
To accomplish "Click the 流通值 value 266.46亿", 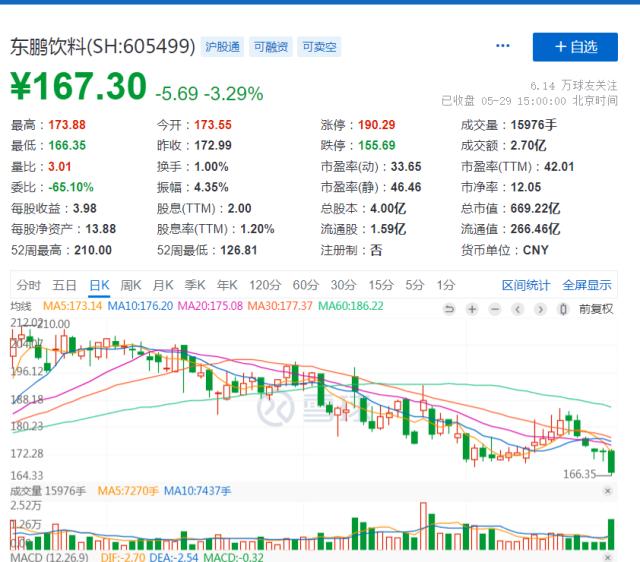I will (535, 229).
